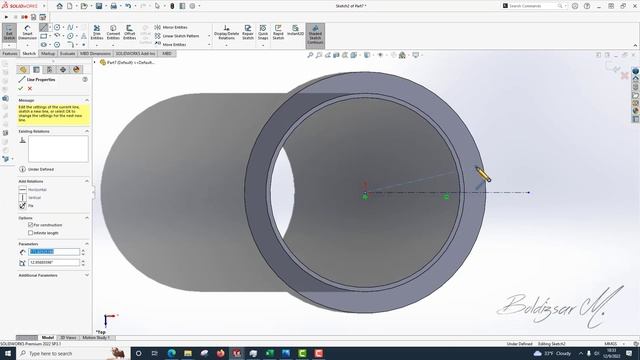Click the Offset Entities tool
Image resolution: width=640 pixels, height=360 pixels.
tap(129, 32)
